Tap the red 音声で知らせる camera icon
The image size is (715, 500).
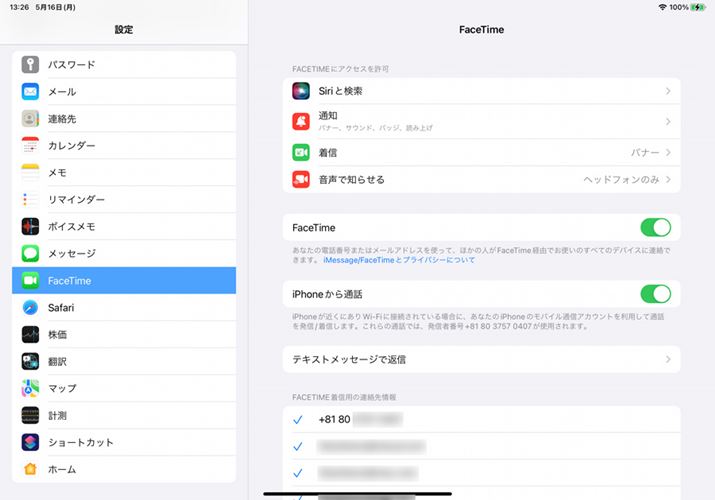[x=301, y=179]
